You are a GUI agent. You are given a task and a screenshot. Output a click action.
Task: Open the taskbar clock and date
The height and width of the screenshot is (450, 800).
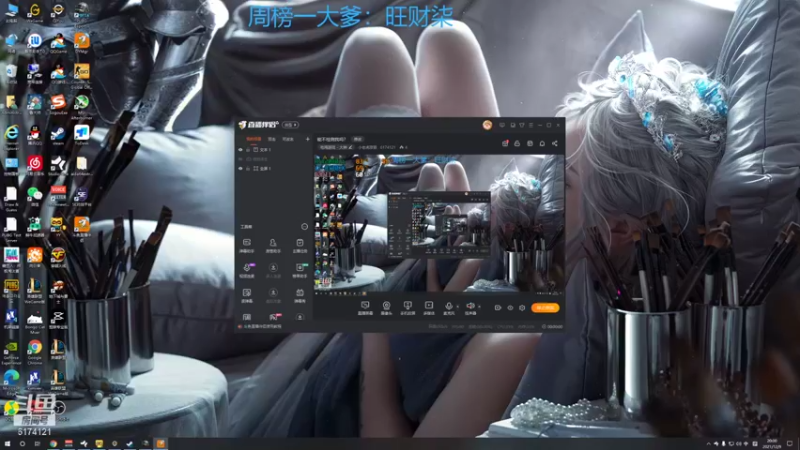point(772,444)
